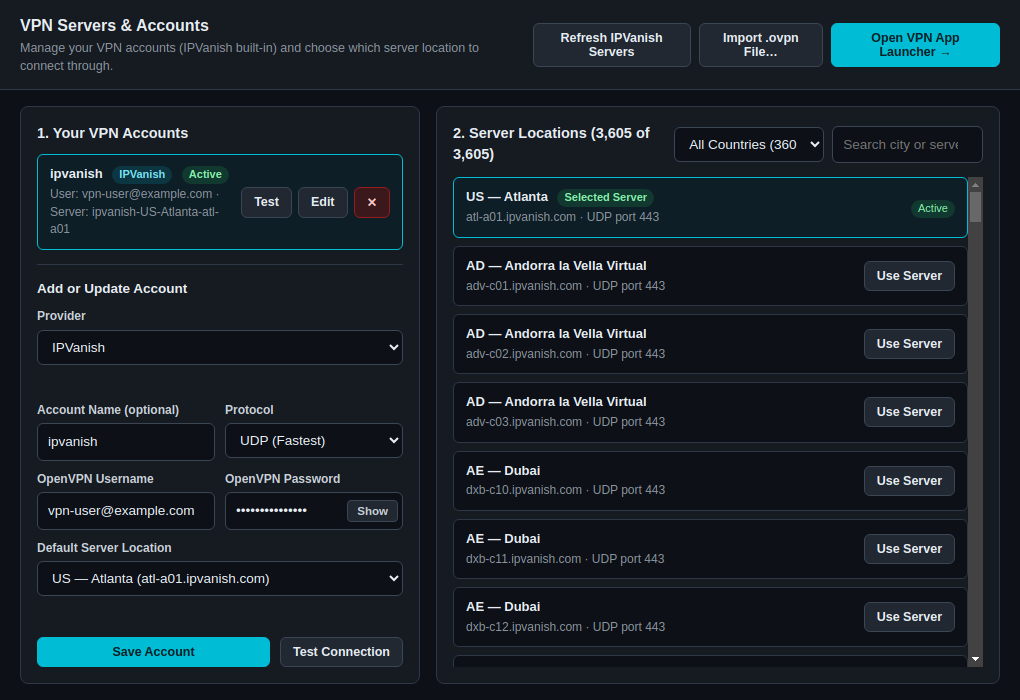Screen dimensions: 1020x700
Task: Delete the ipvanish account with red X
Action: click(371, 202)
